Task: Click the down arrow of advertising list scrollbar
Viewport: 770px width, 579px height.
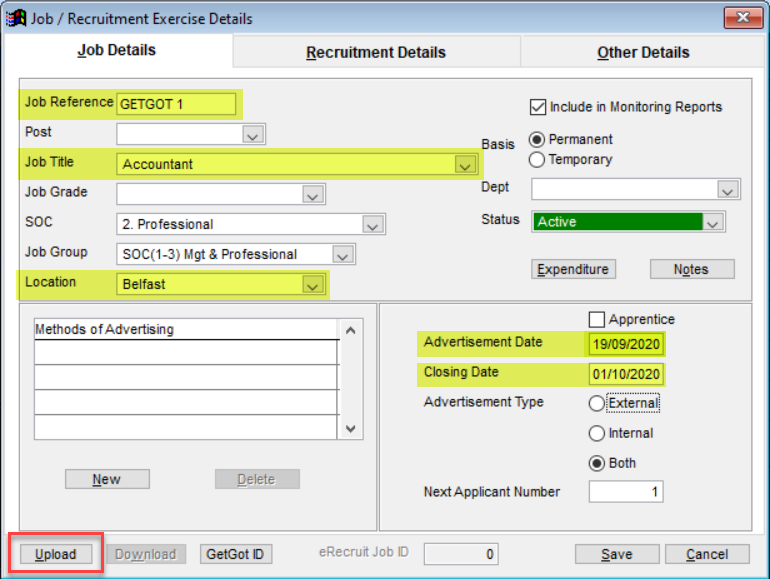Action: [x=350, y=428]
